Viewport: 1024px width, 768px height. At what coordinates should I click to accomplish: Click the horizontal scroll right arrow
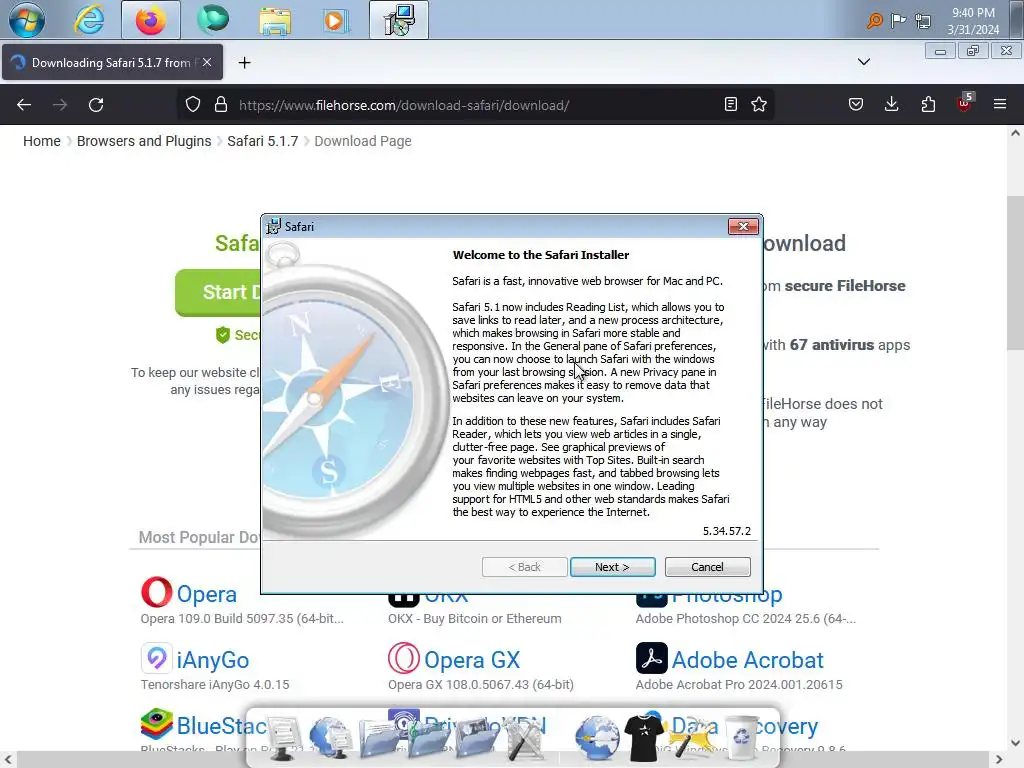click(x=999, y=760)
